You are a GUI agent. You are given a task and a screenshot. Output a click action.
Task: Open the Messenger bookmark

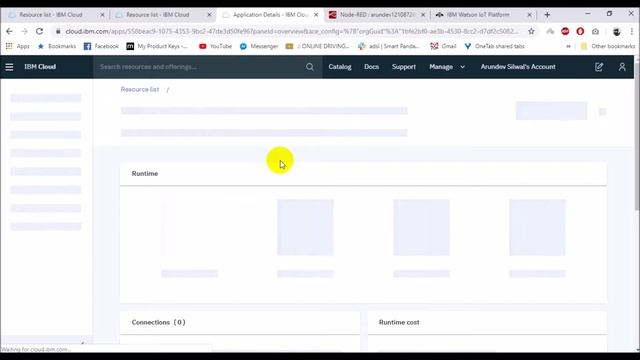(259, 46)
